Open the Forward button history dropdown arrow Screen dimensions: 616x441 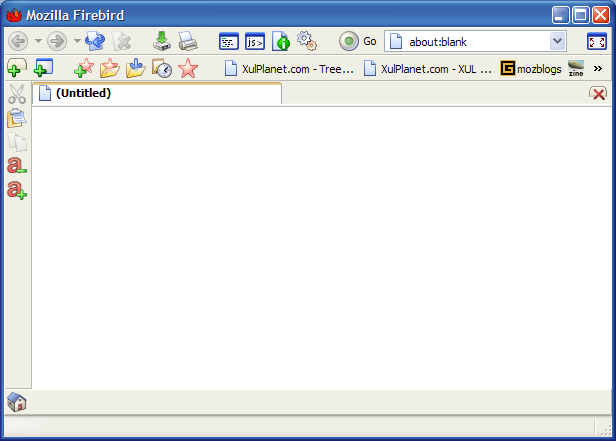(x=77, y=41)
